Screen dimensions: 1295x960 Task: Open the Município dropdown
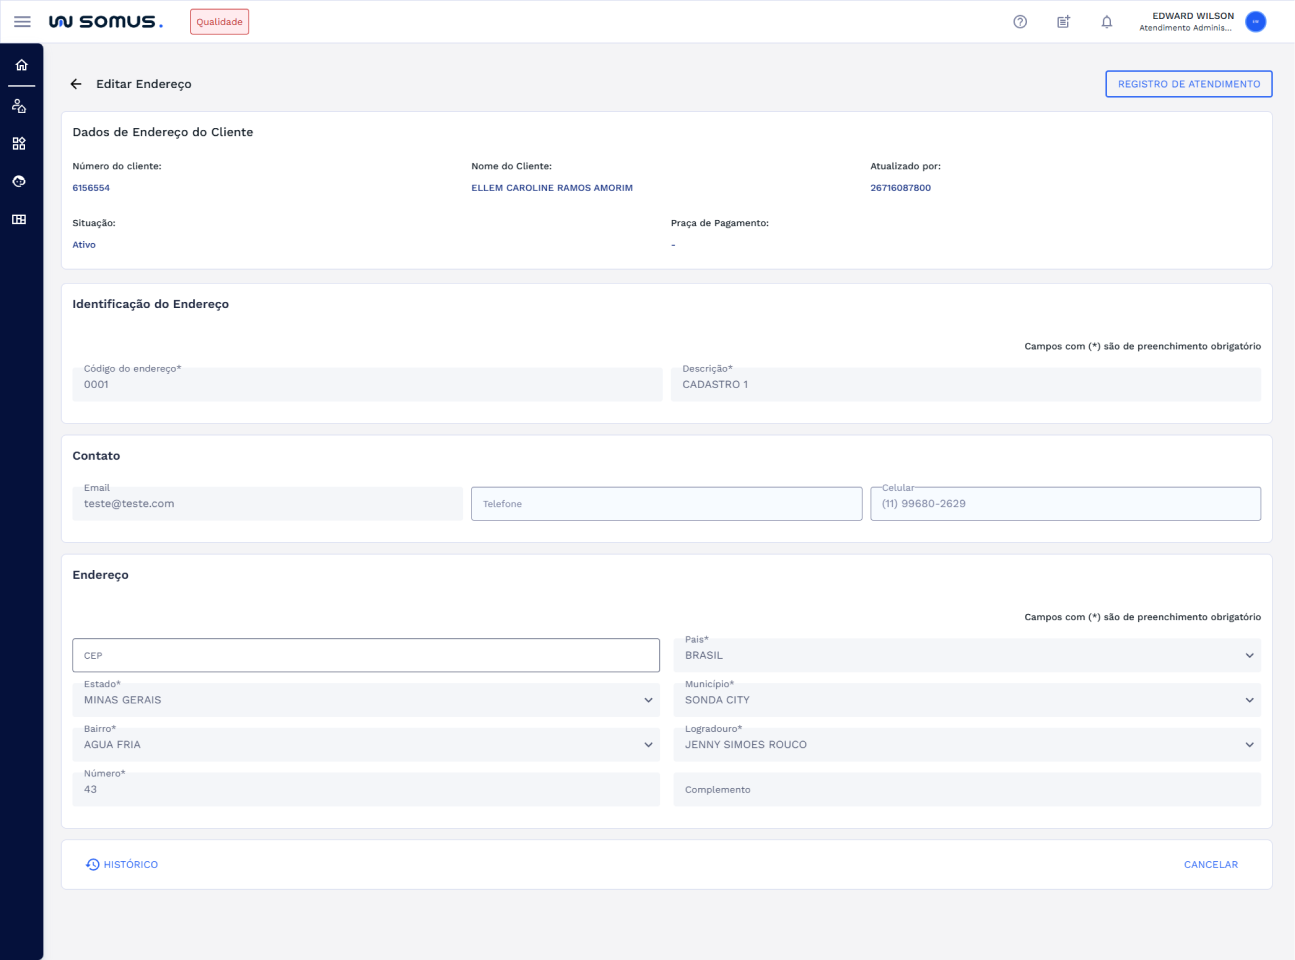[x=1249, y=700]
